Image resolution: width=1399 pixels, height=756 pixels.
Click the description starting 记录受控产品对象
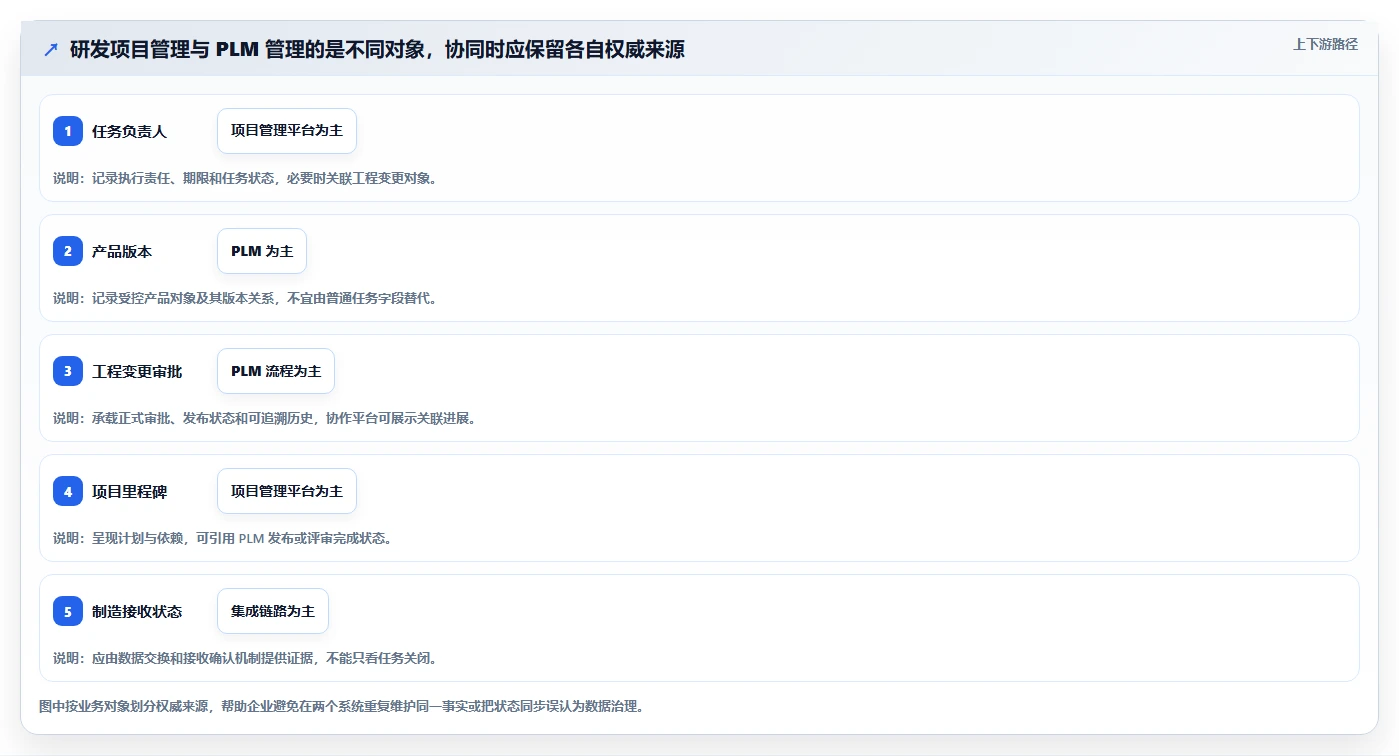[245, 298]
